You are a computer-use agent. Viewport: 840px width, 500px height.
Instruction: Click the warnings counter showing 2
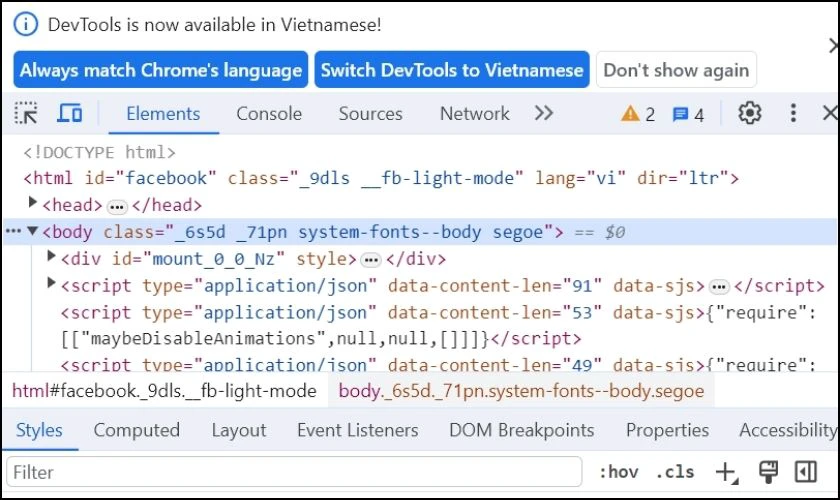(x=638, y=114)
